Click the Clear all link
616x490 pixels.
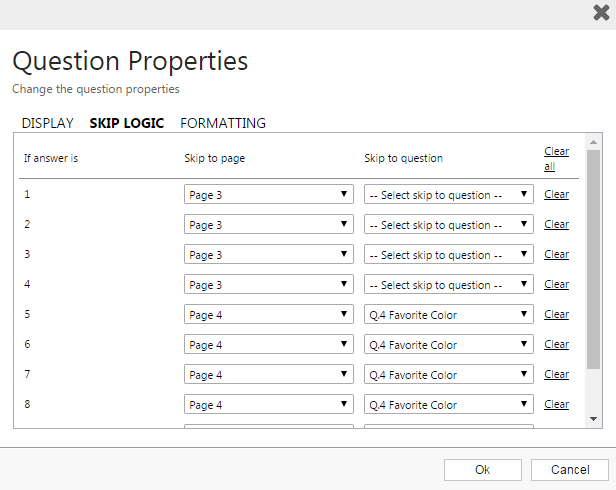coord(556,159)
